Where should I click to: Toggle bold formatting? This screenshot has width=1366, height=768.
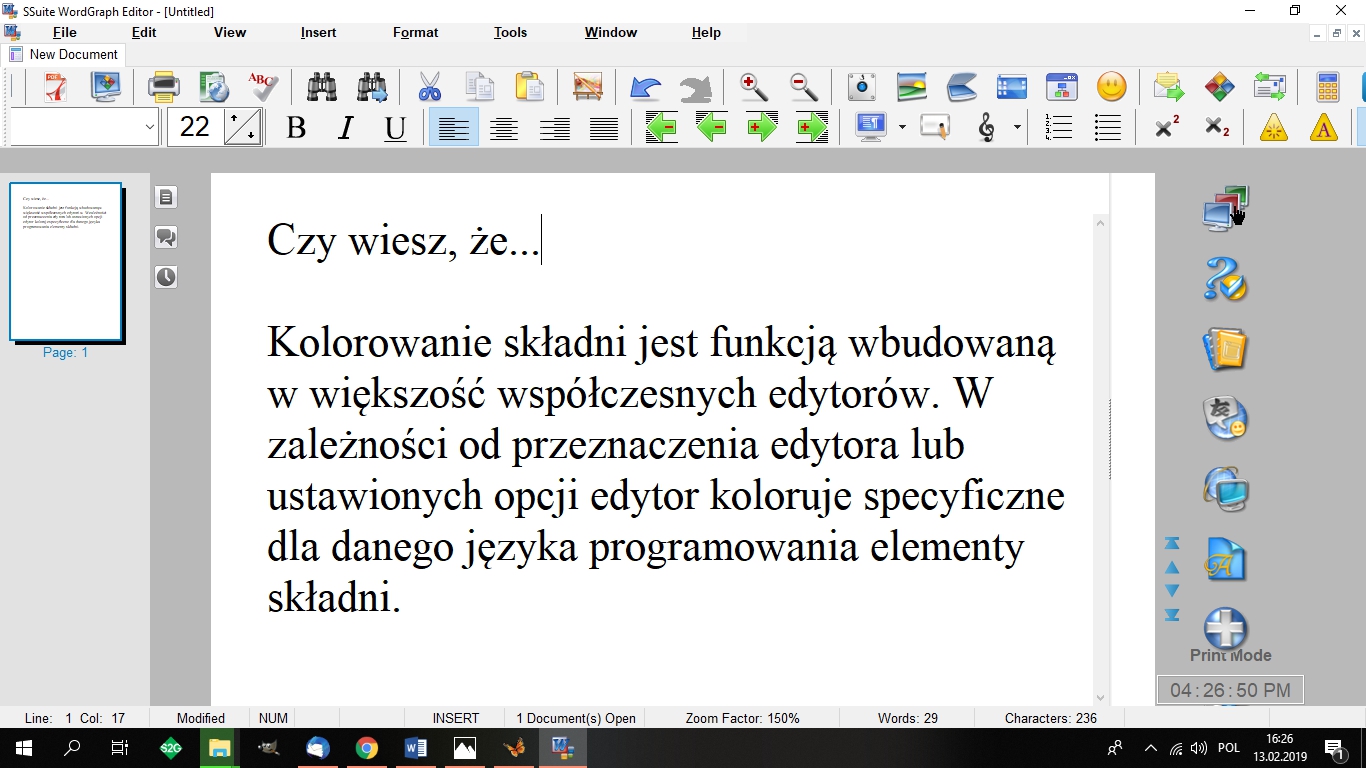[295, 127]
